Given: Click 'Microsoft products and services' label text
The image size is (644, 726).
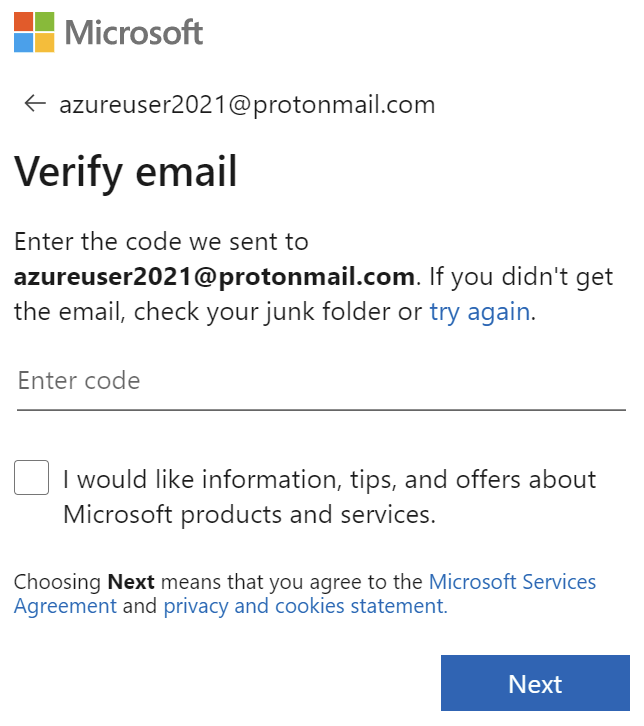Looking at the screenshot, I should pos(249,514).
